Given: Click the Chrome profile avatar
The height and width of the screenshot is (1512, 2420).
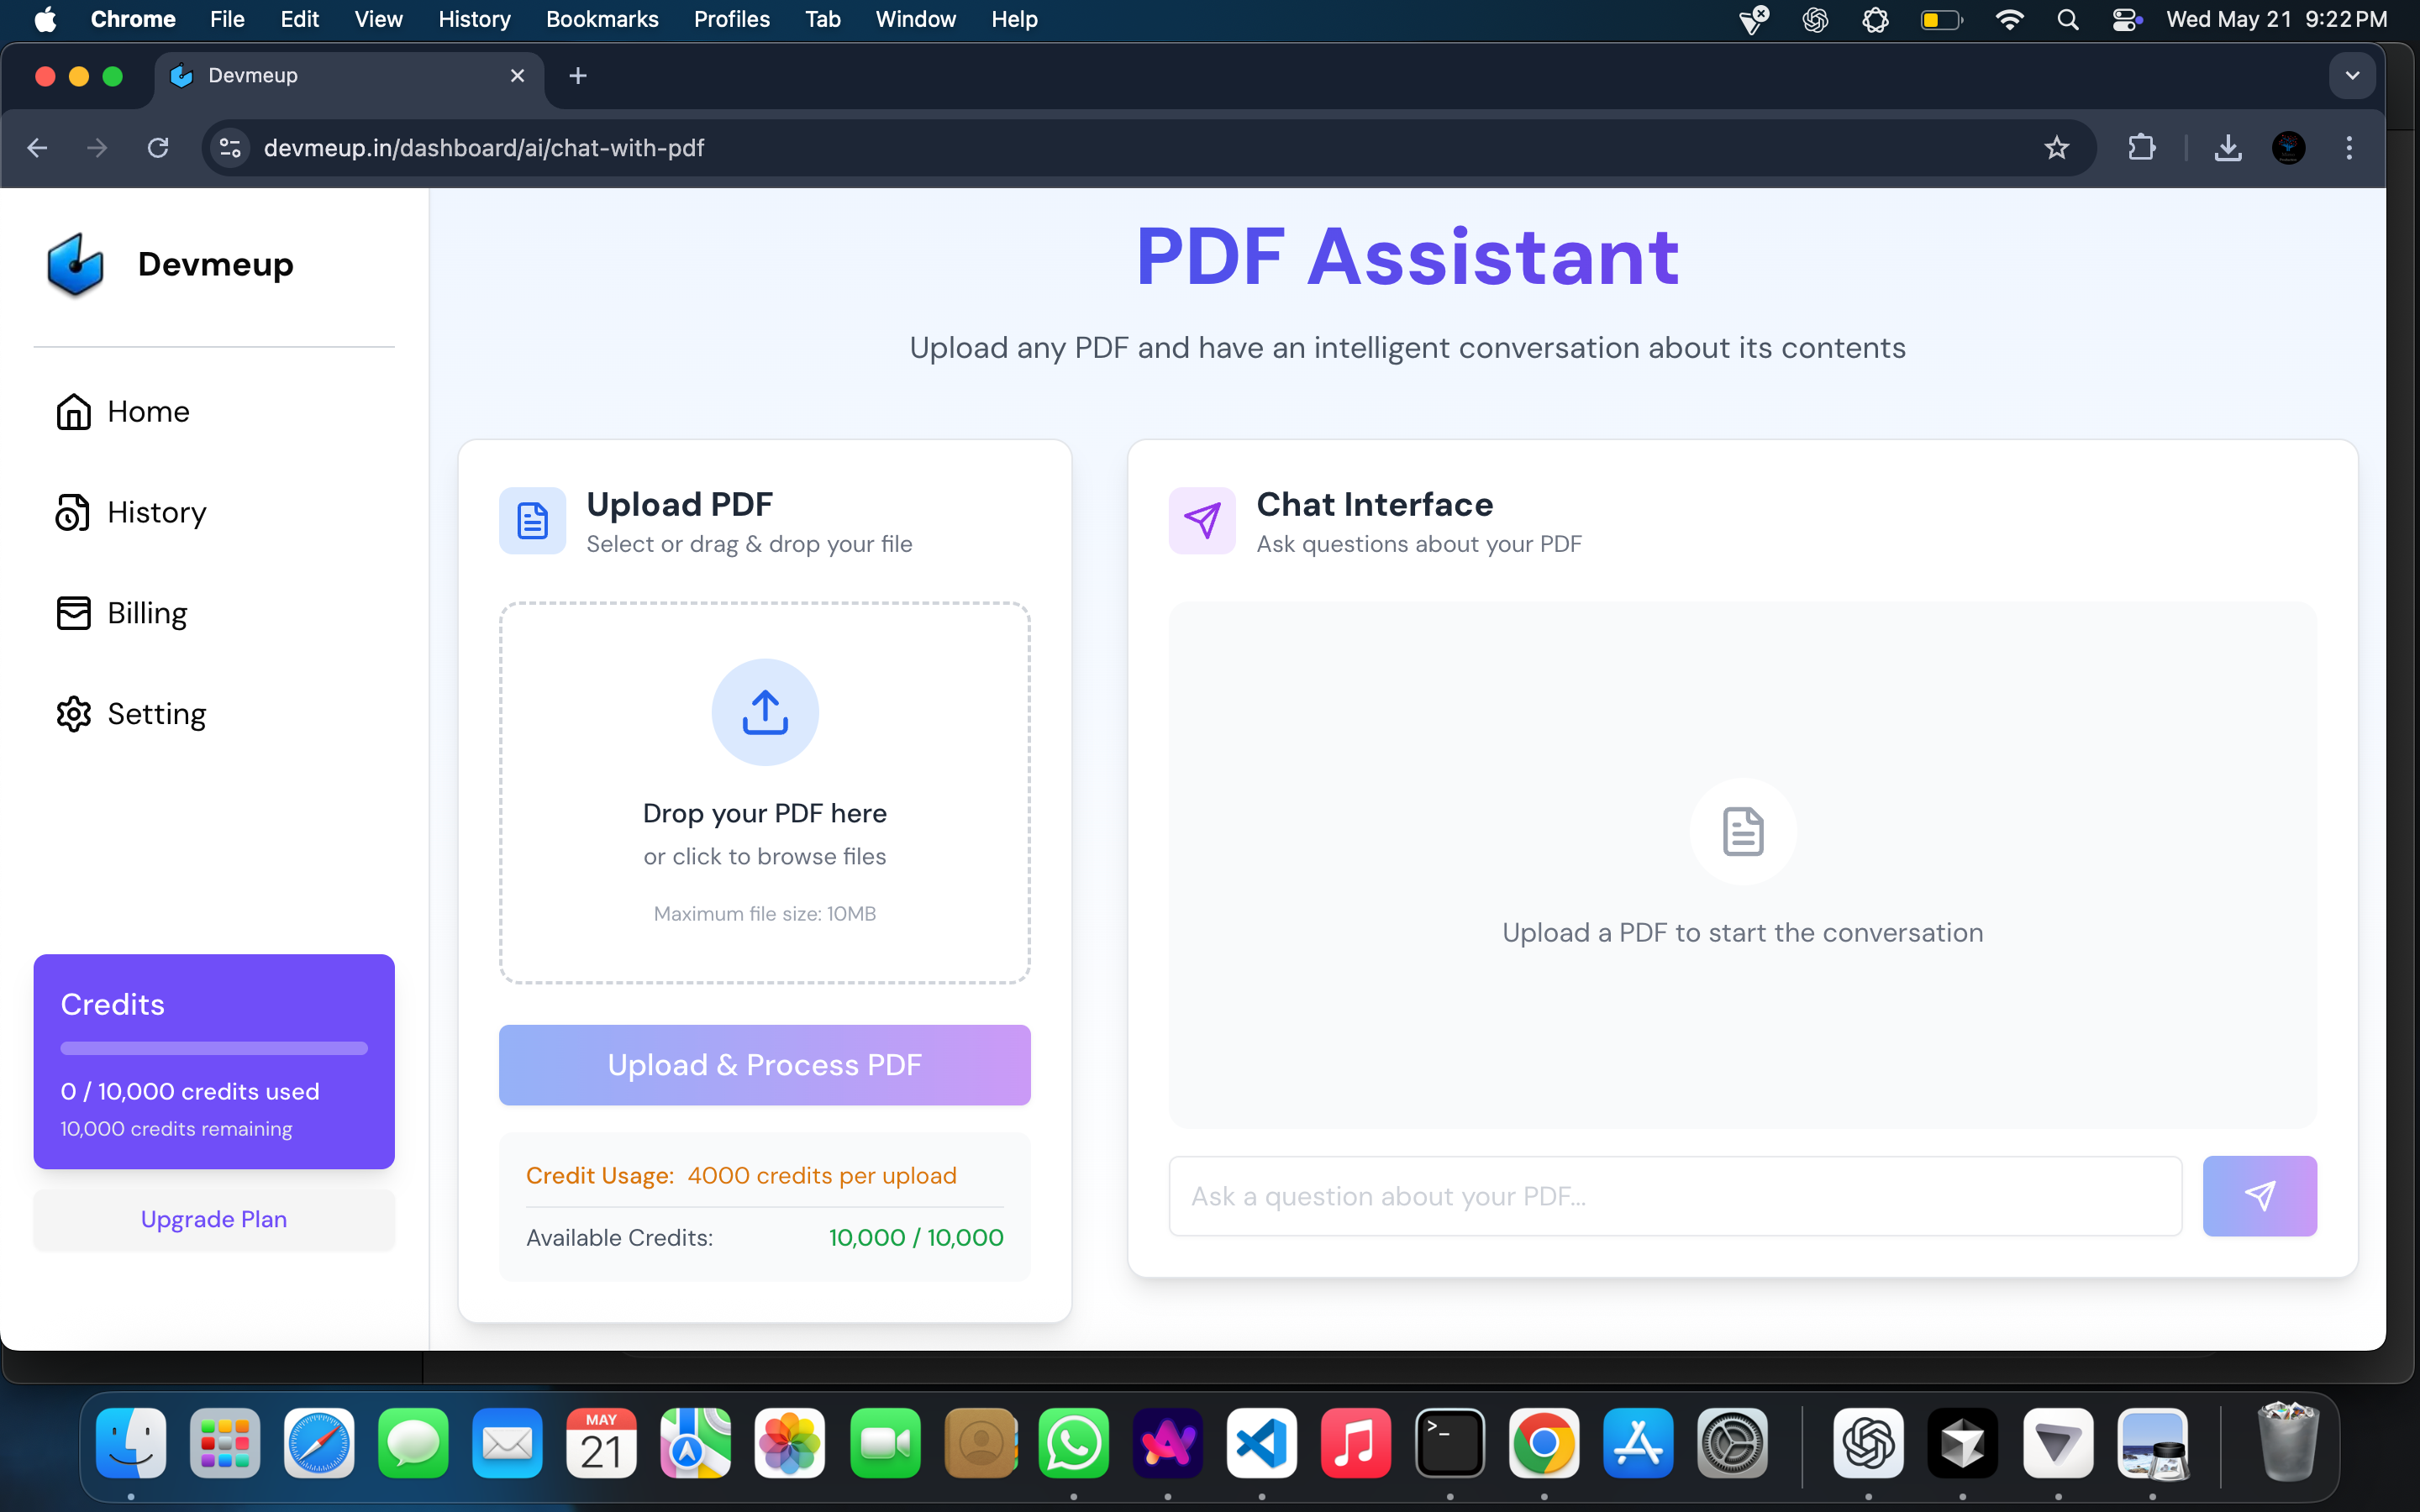Looking at the screenshot, I should click(2288, 148).
